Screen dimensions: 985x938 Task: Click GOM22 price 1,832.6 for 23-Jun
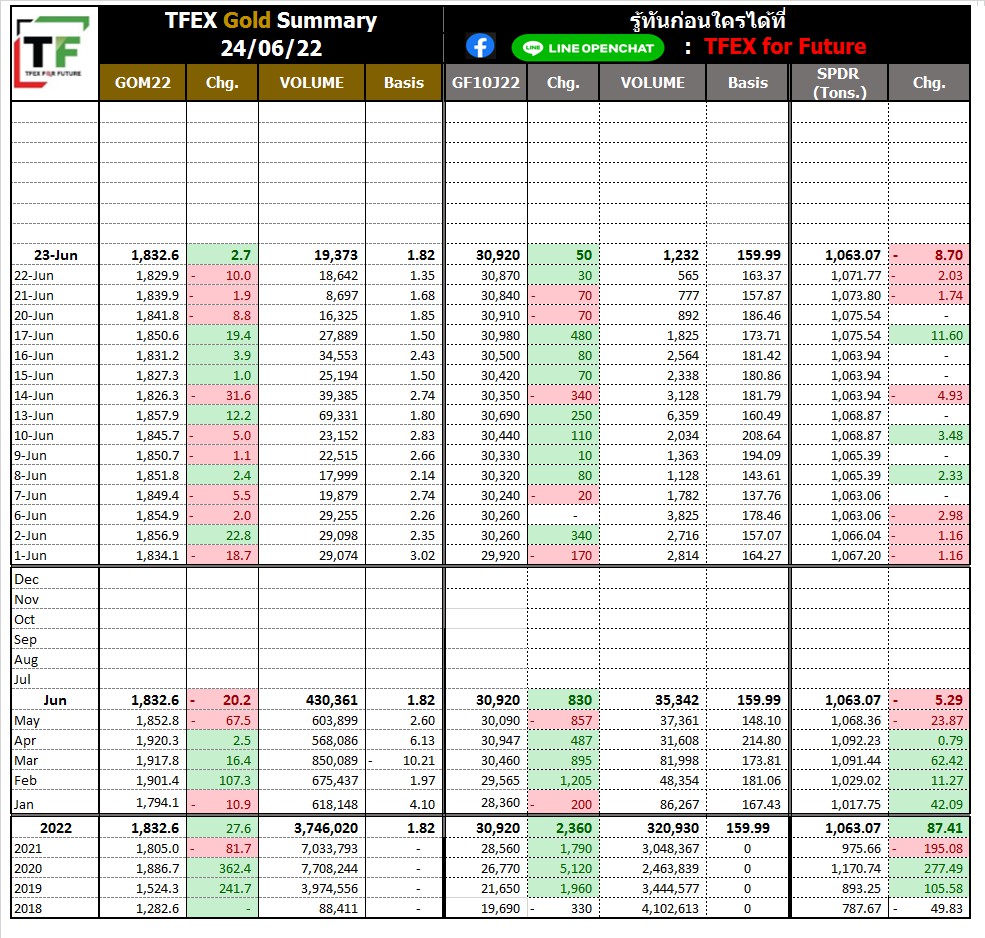155,255
